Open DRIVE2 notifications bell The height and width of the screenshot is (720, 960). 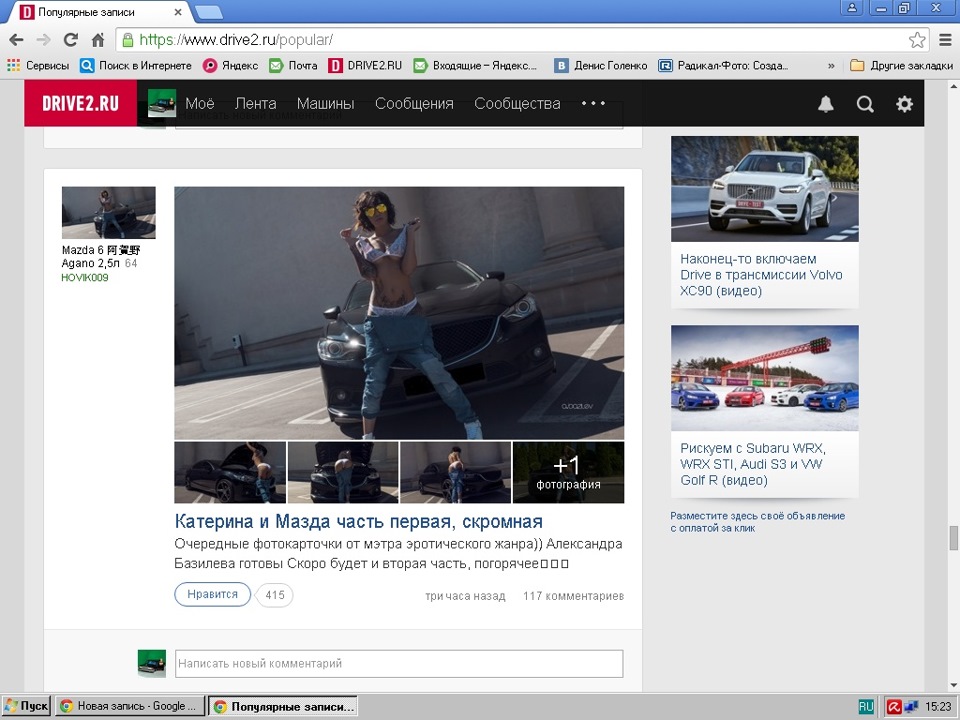tap(826, 104)
